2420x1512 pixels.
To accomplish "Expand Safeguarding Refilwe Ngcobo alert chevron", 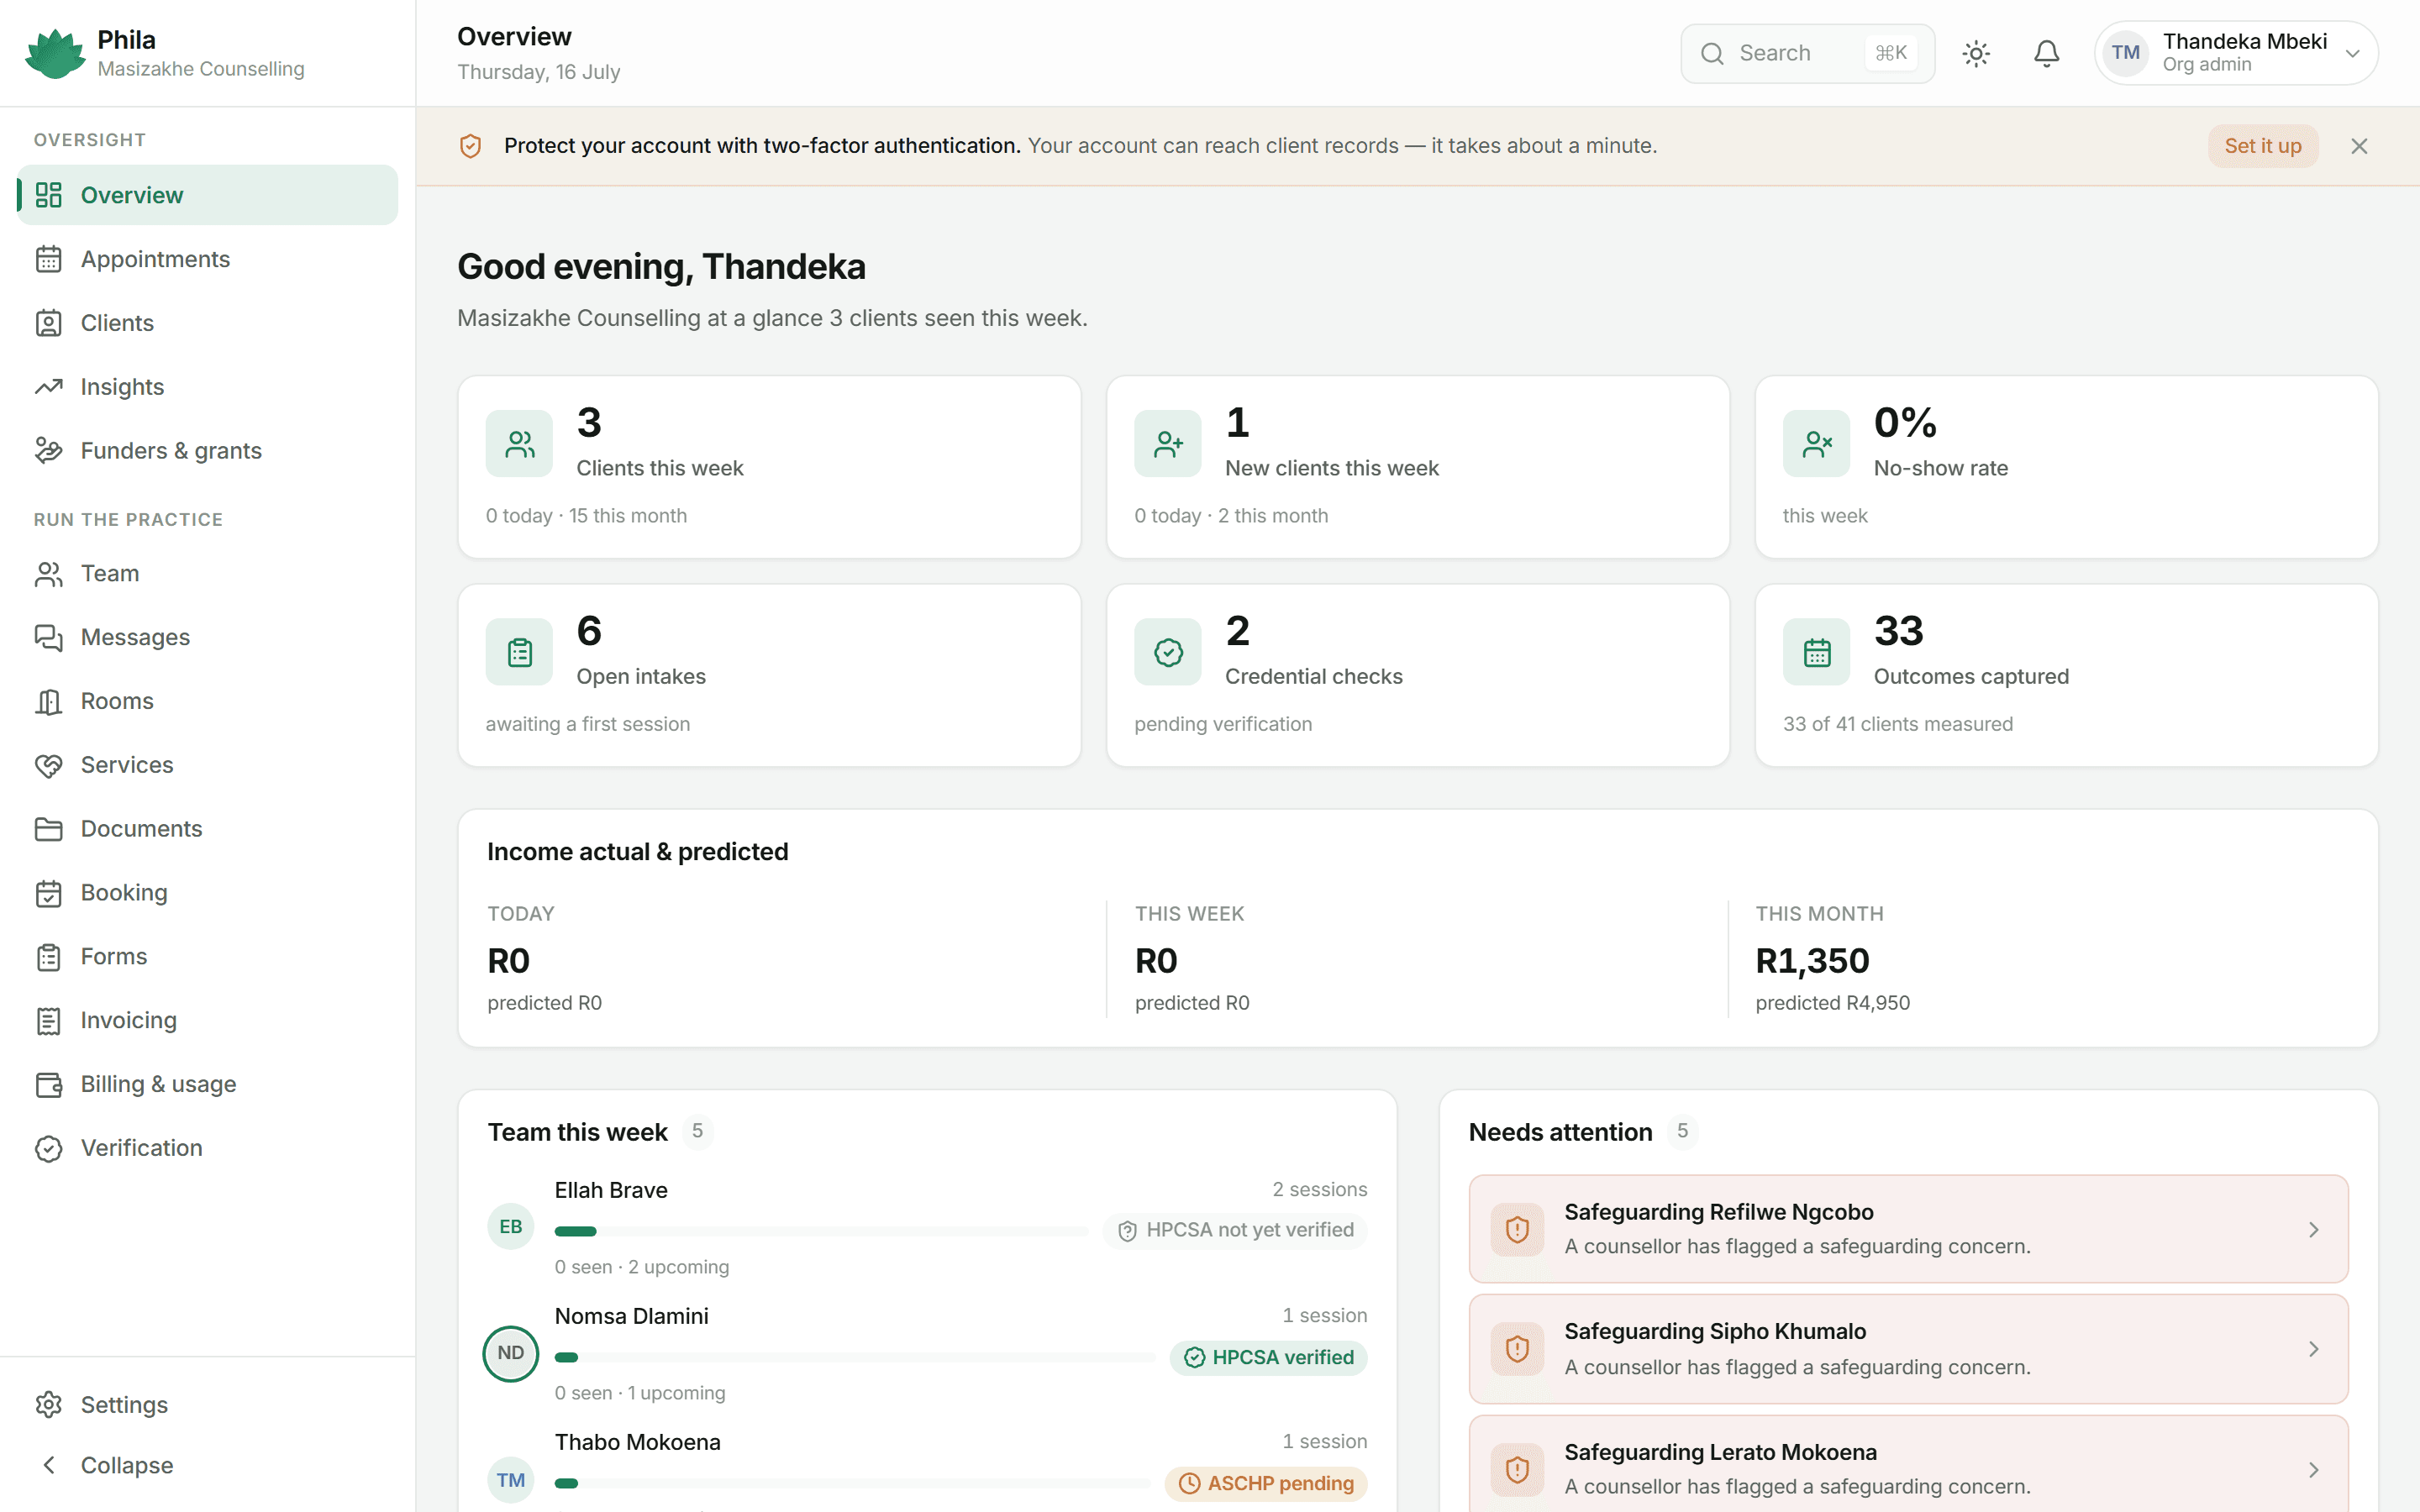I will pos(2313,1229).
